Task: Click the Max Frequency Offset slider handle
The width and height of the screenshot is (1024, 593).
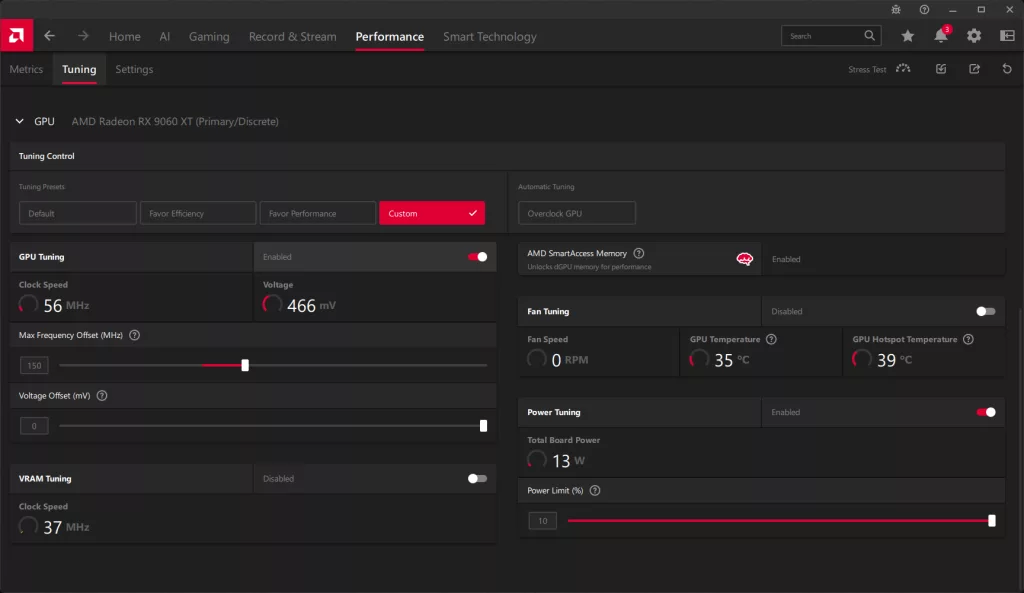Action: tap(245, 365)
